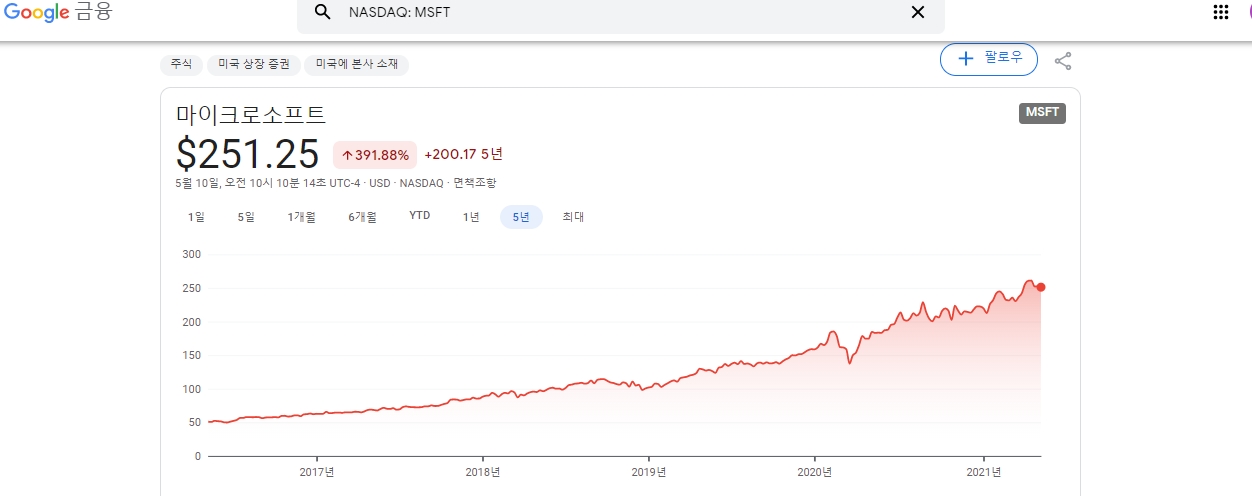Click the share icon
Image resolution: width=1252 pixels, height=496 pixels.
pos(1063,61)
